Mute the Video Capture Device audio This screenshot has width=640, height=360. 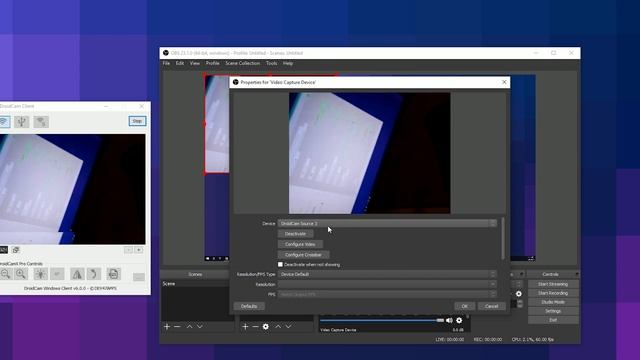[x=449, y=320]
